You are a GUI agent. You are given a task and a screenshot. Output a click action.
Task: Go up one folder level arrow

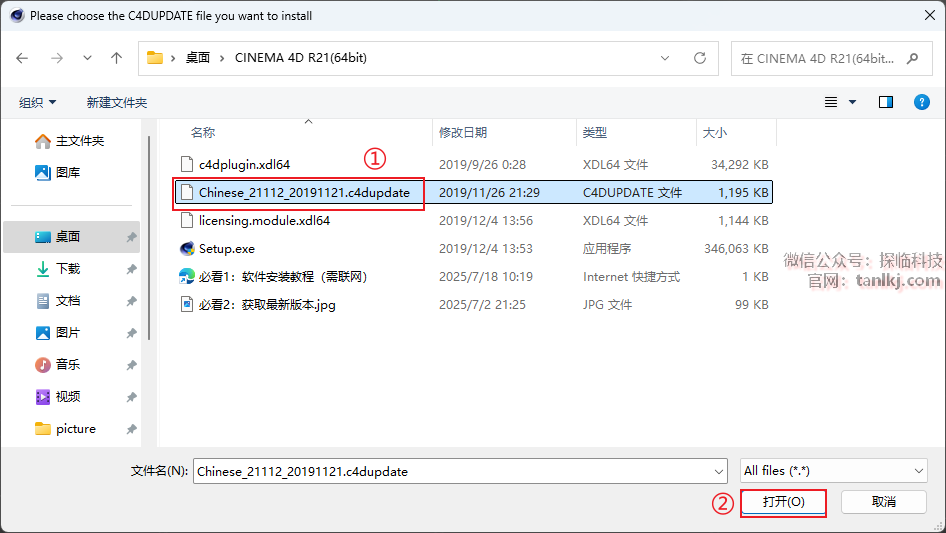click(116, 58)
